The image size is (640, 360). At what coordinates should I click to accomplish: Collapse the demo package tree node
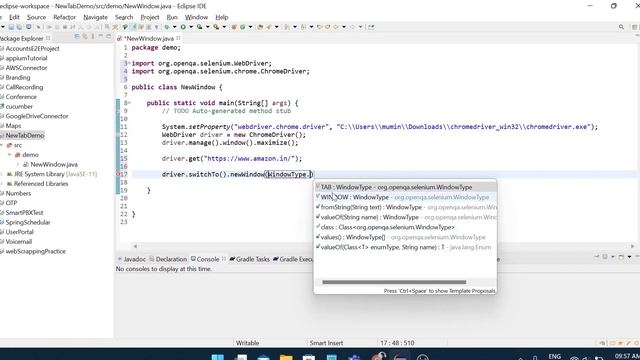[9, 155]
